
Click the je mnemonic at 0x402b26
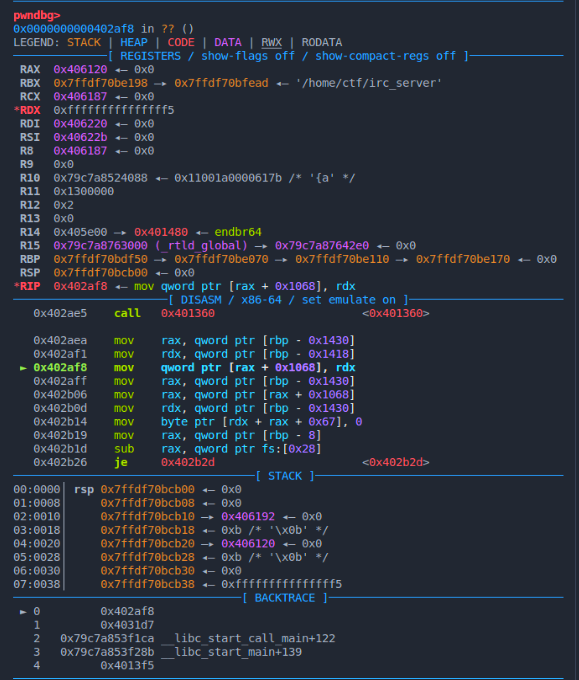coord(121,462)
